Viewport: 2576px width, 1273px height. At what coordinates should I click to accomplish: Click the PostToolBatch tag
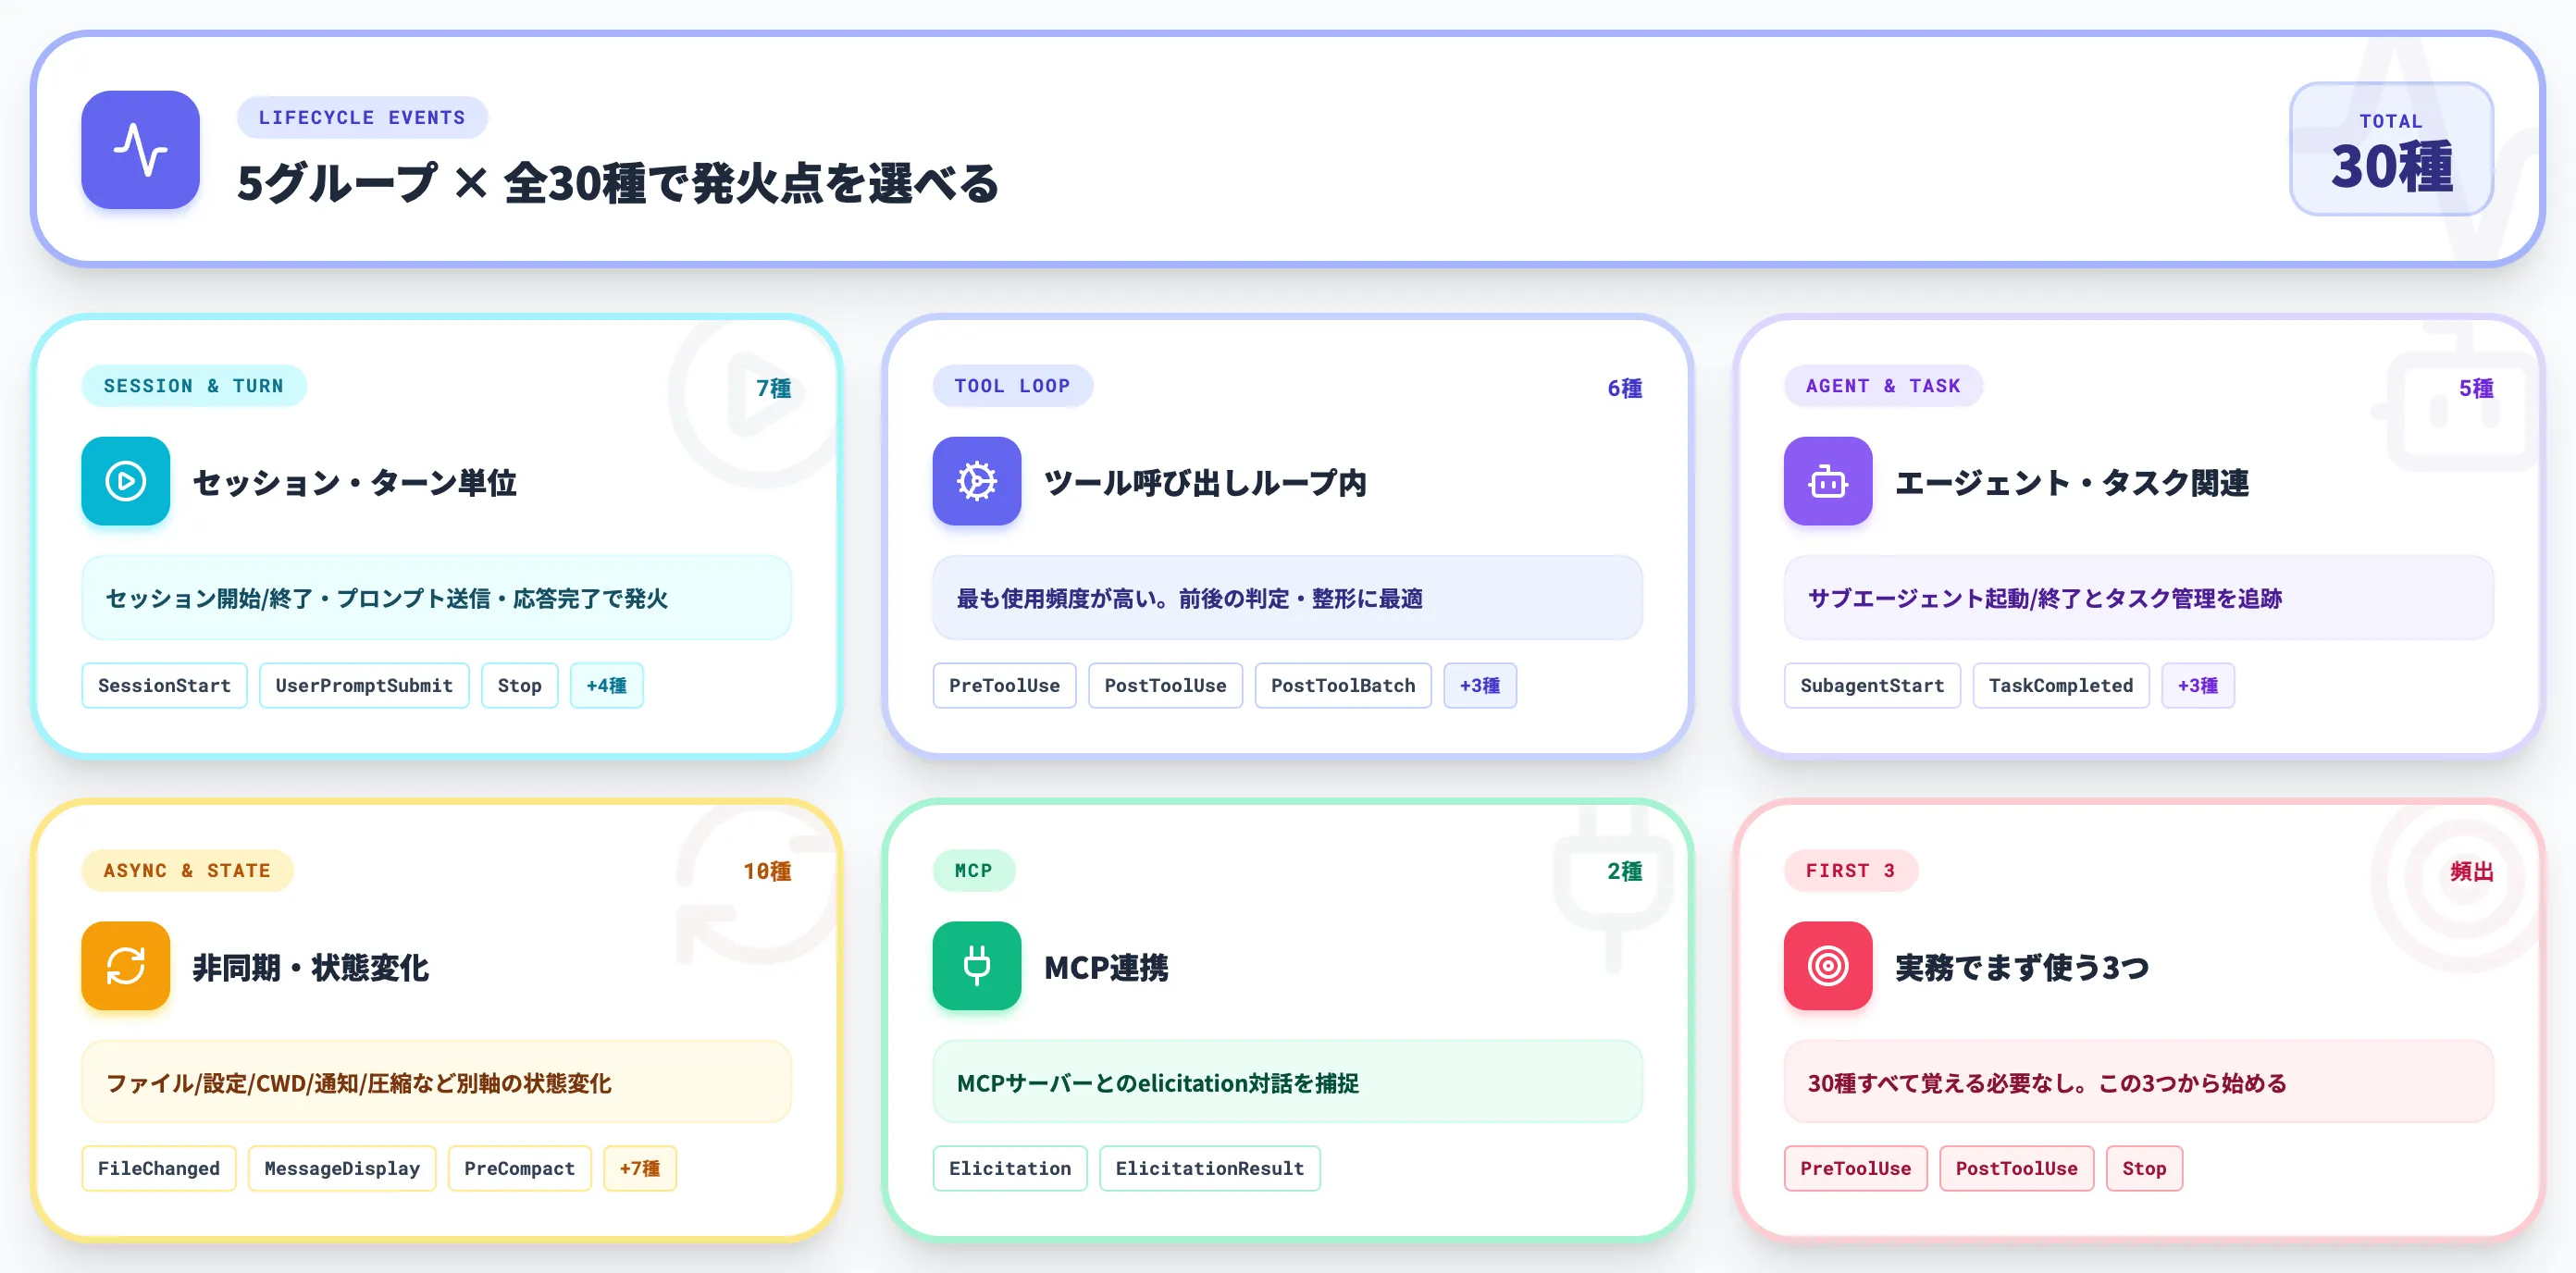[1343, 686]
